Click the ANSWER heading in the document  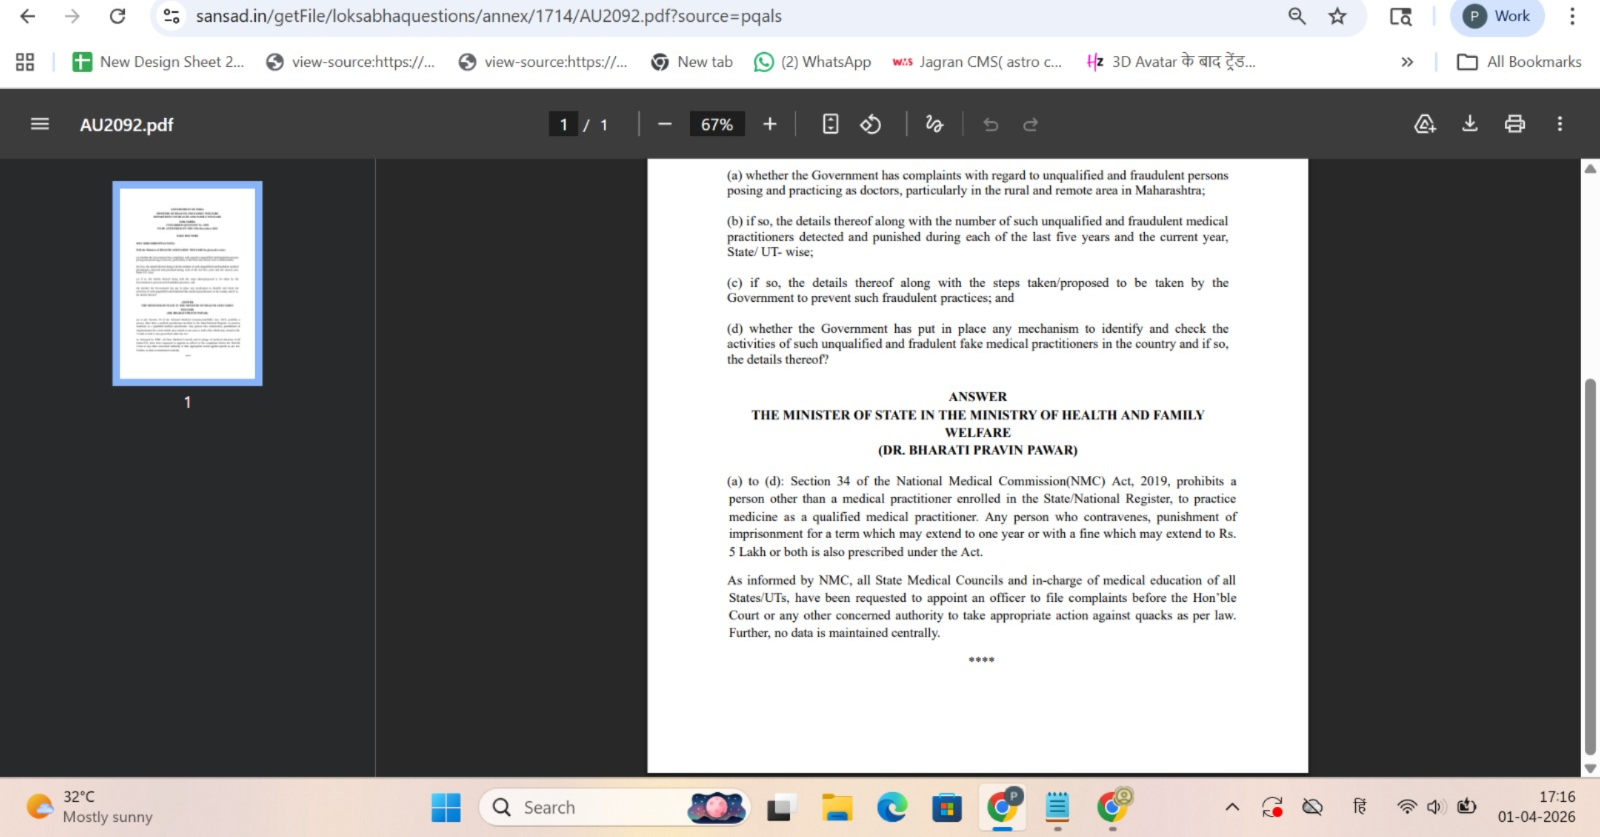[x=978, y=397]
